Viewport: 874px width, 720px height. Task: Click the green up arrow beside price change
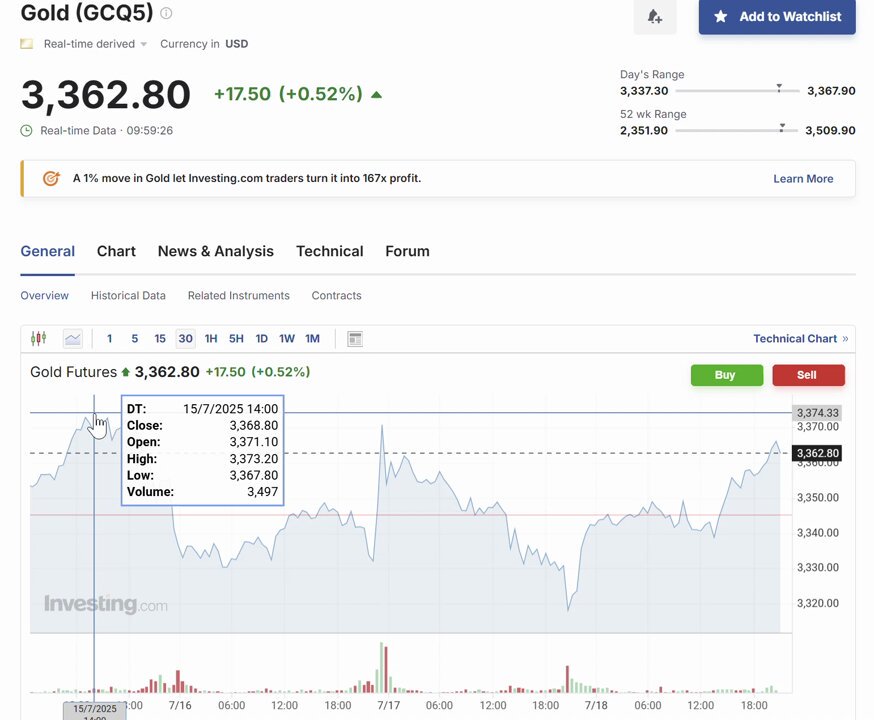tap(376, 95)
